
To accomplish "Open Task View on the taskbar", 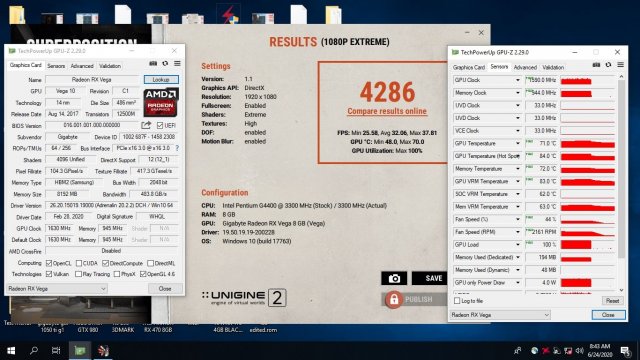I will point(56,351).
